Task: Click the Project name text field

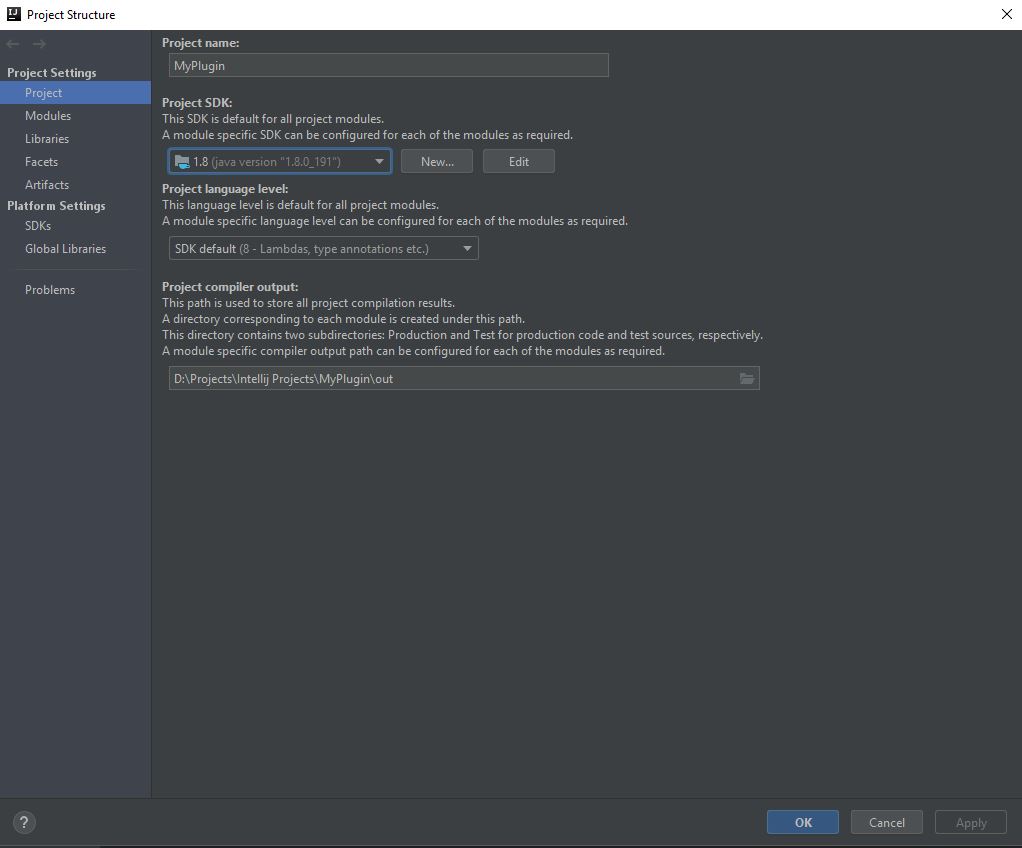Action: [388, 65]
